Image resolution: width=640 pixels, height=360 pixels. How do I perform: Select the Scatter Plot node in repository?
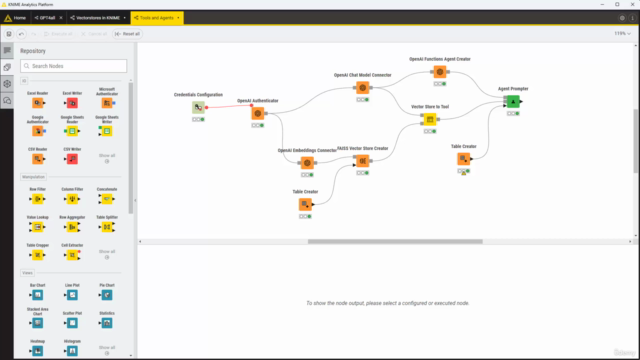point(72,323)
